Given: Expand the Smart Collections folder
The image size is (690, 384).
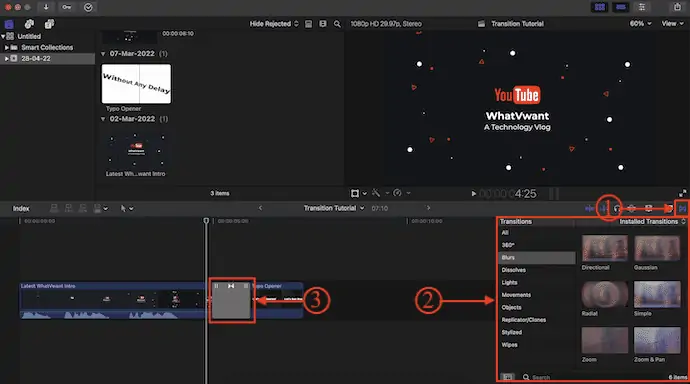Looking at the screenshot, I should click(x=7, y=47).
